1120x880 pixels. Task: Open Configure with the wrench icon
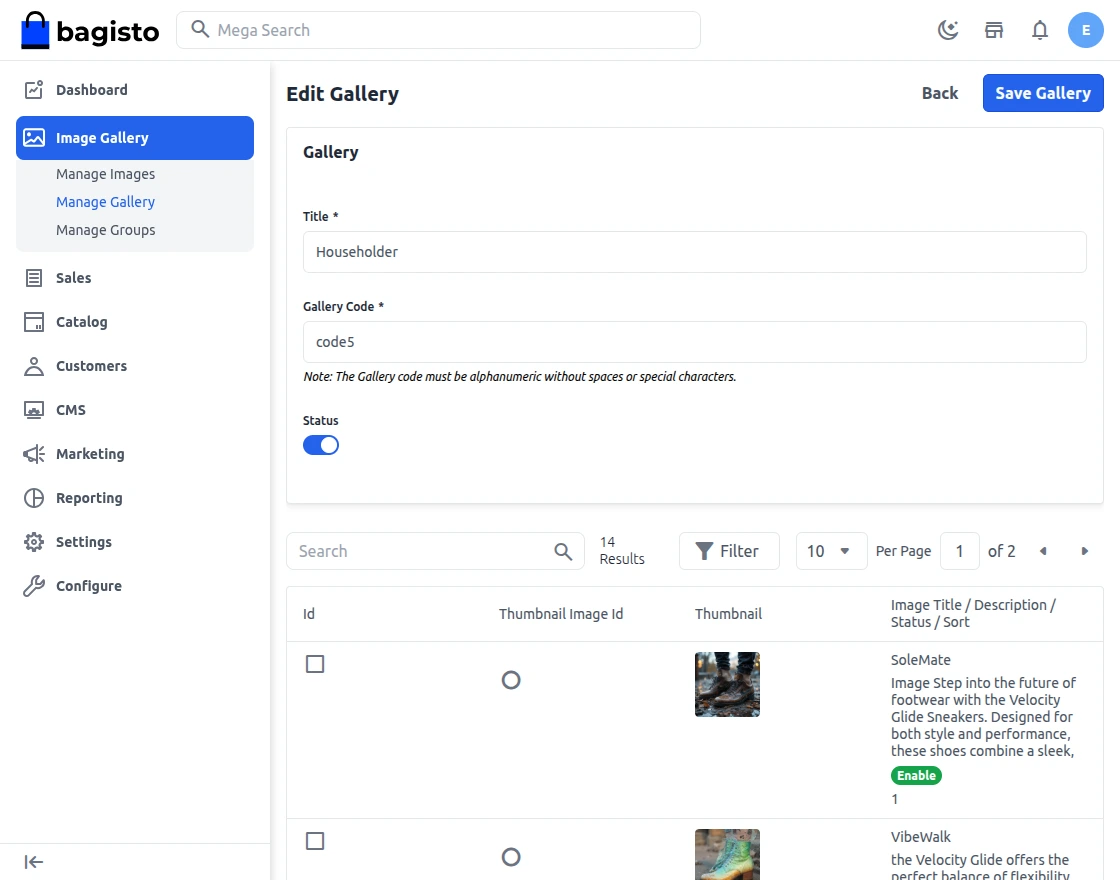[x=31, y=585]
